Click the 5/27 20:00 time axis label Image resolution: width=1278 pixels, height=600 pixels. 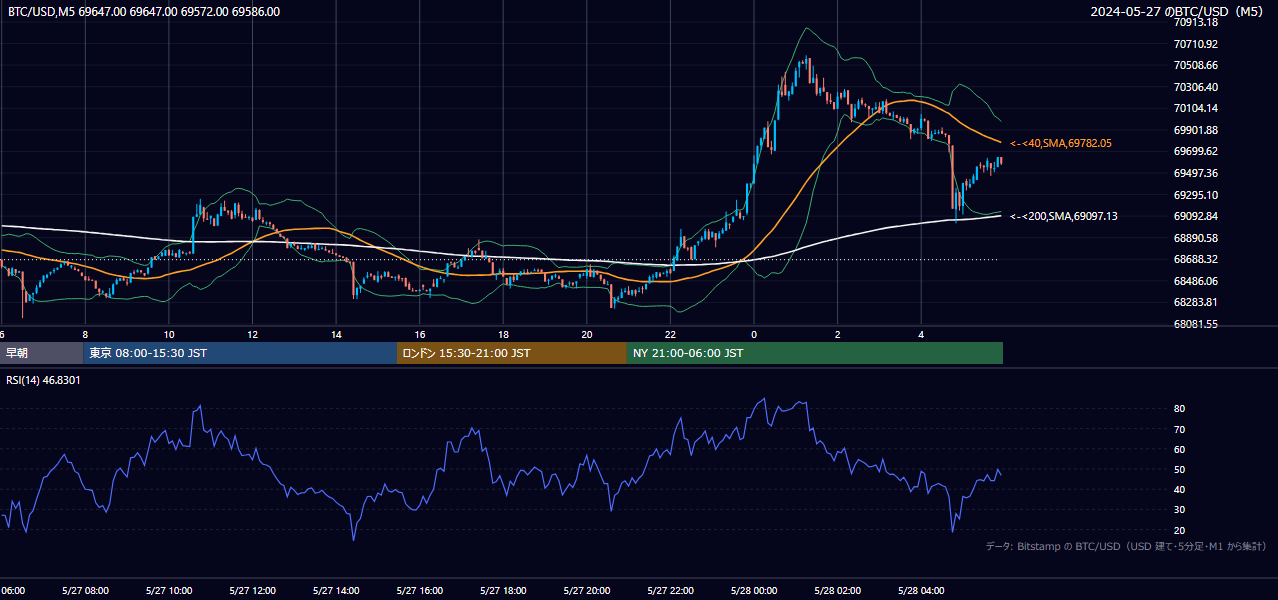point(586,591)
